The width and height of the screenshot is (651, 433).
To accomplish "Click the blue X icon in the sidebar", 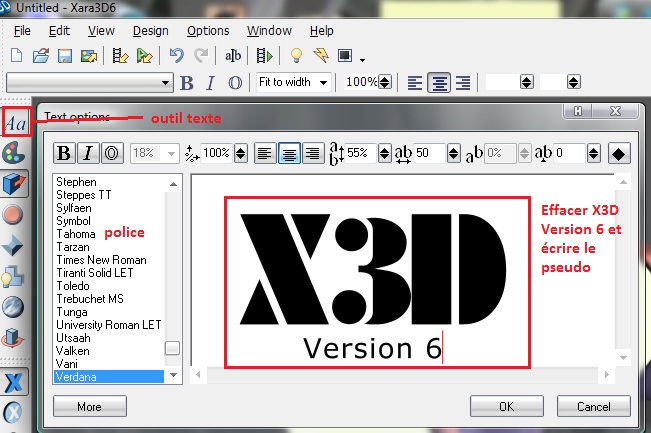I will coord(14,382).
